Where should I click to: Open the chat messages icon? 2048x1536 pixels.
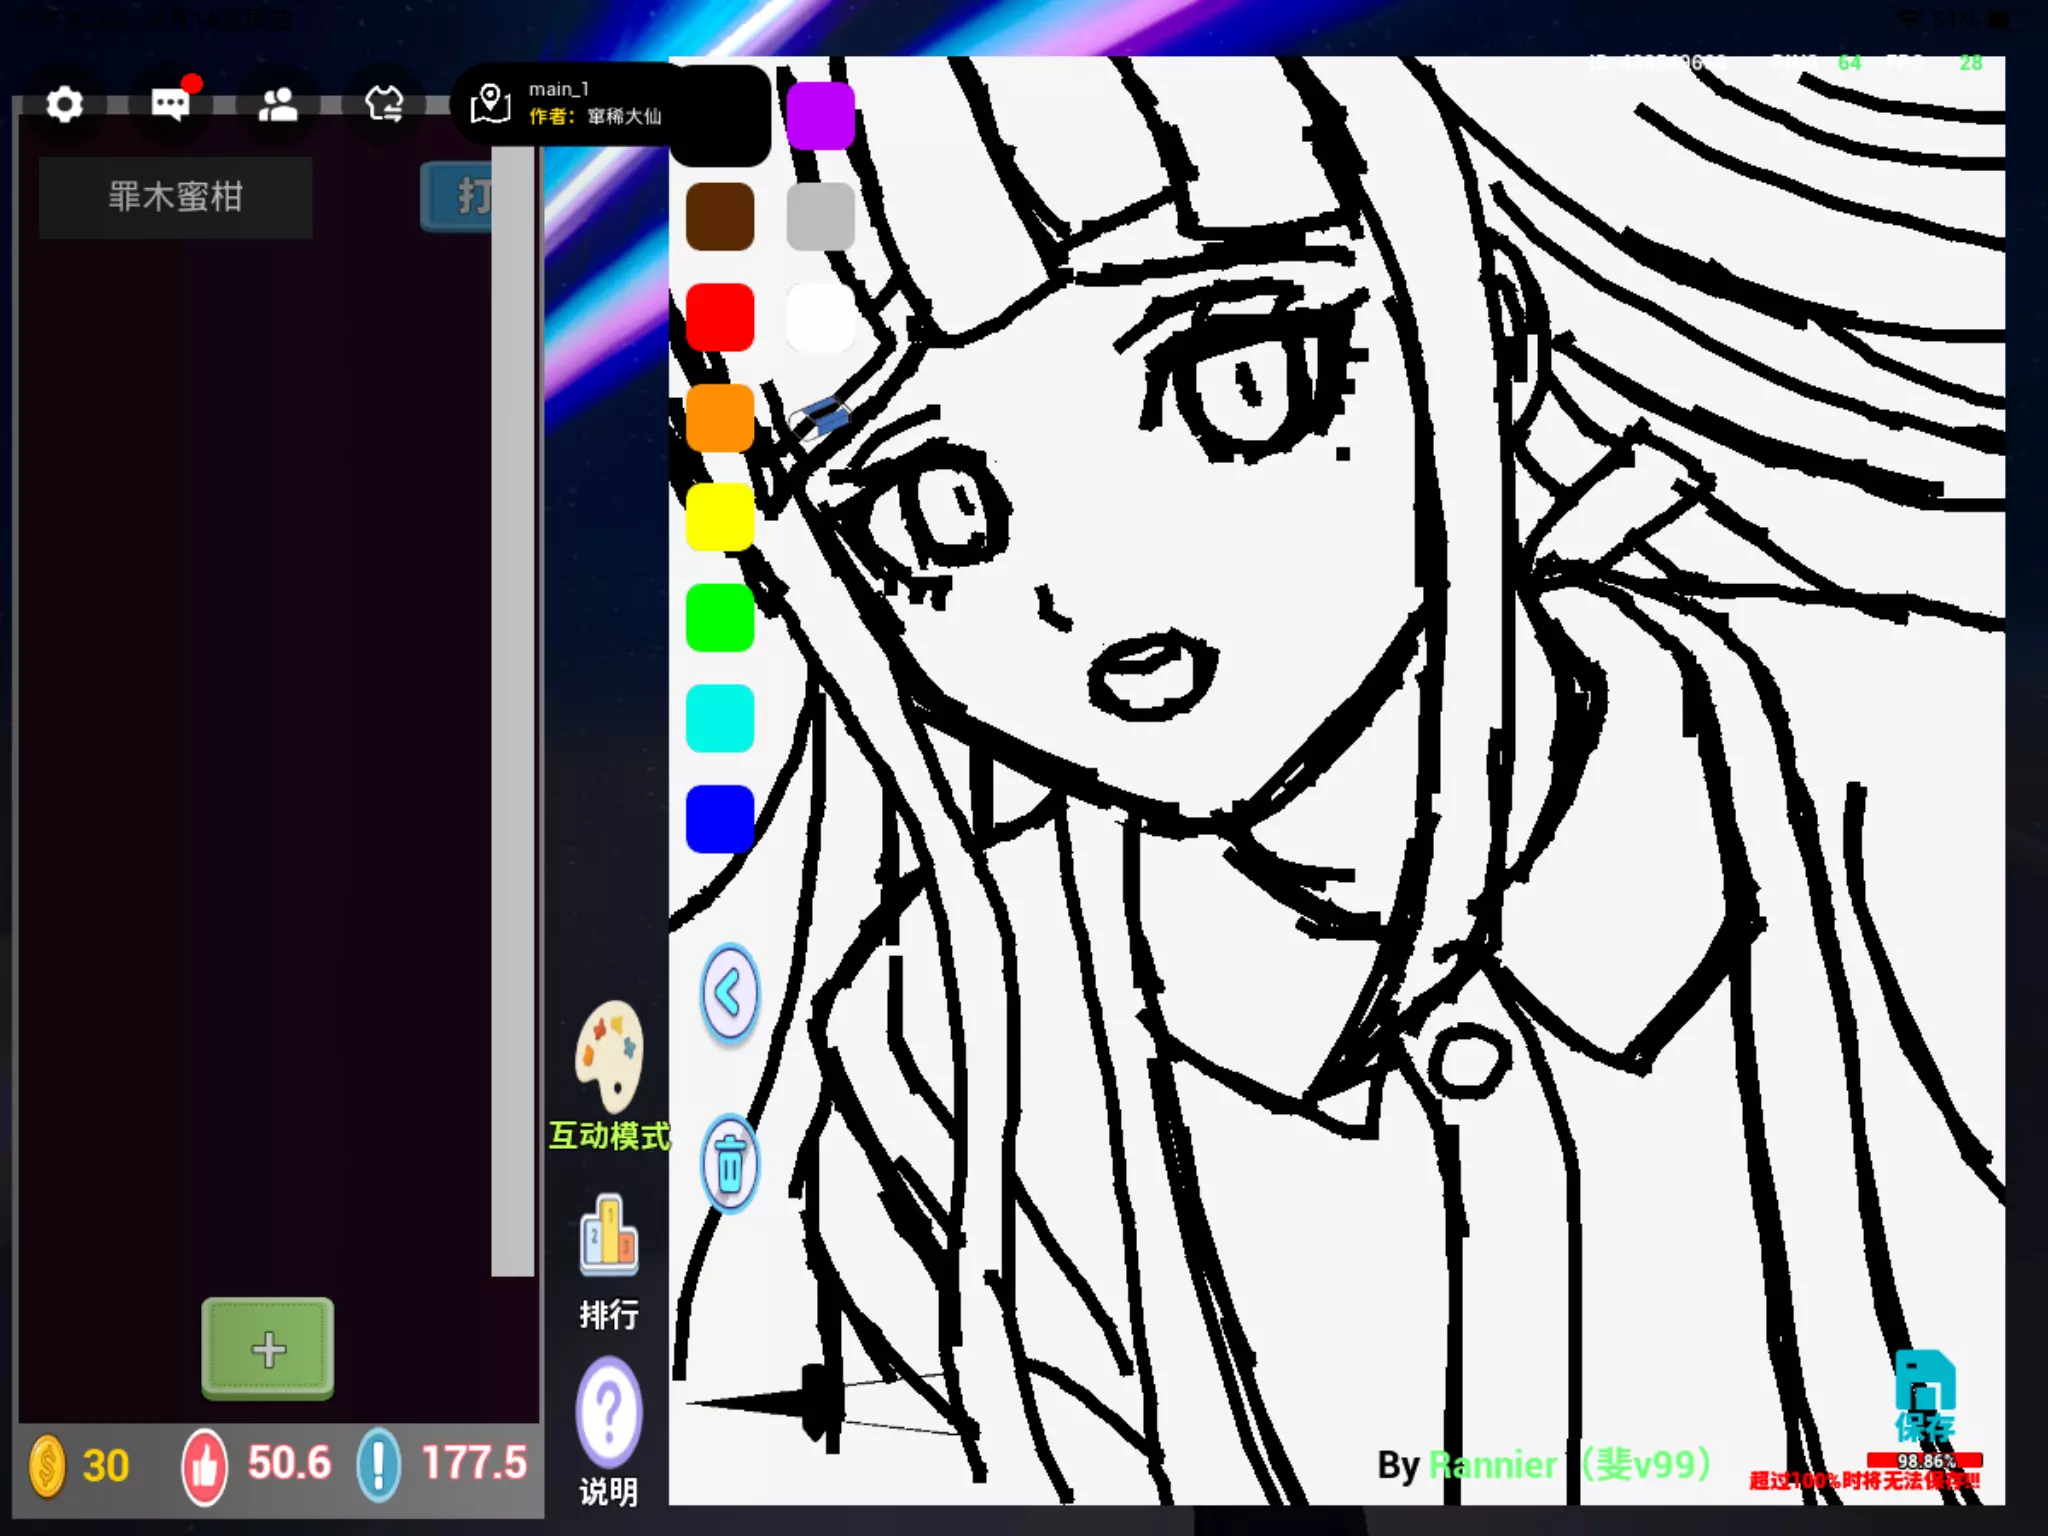(171, 104)
